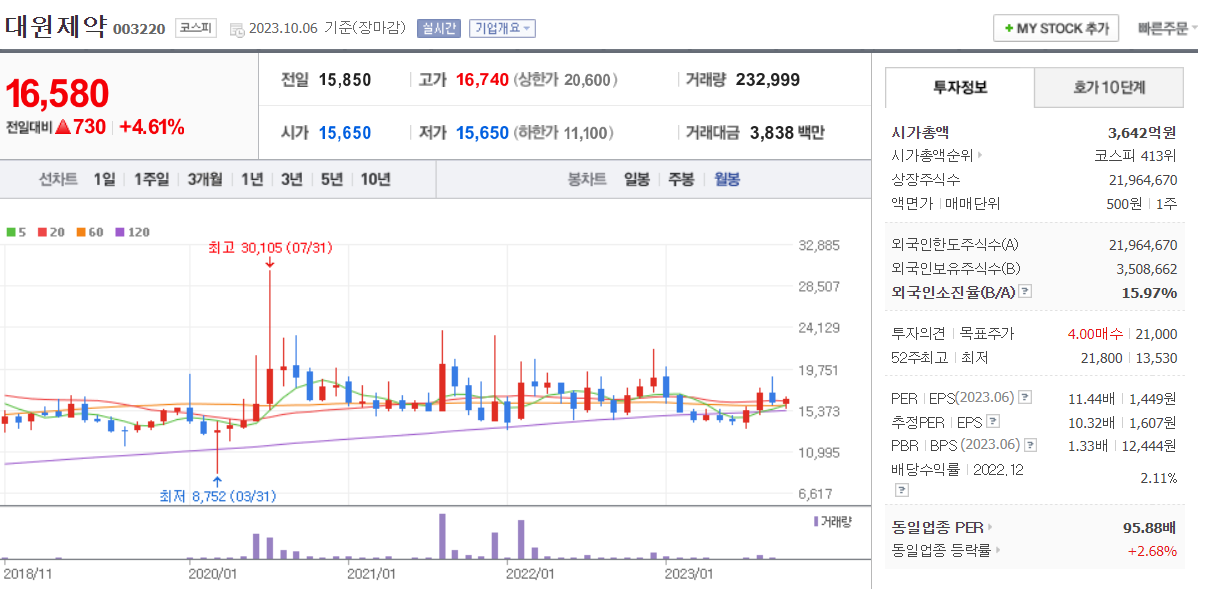
Task: Click the 거래대금 3,838 백만 value
Action: (x=786, y=133)
